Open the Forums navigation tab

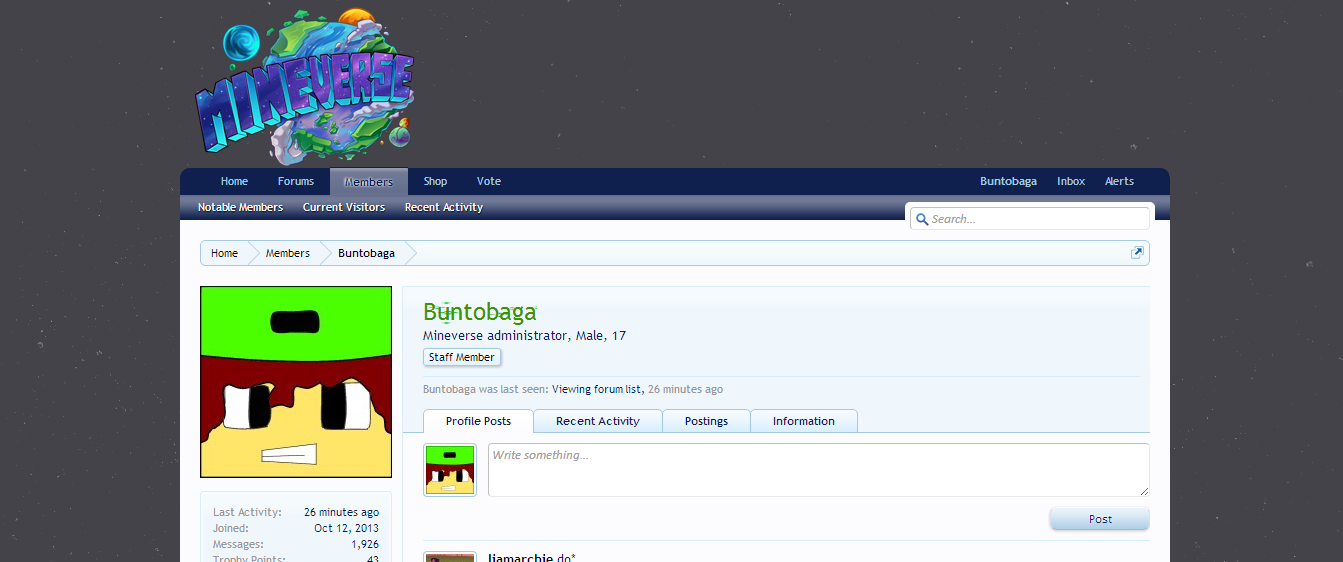296,181
